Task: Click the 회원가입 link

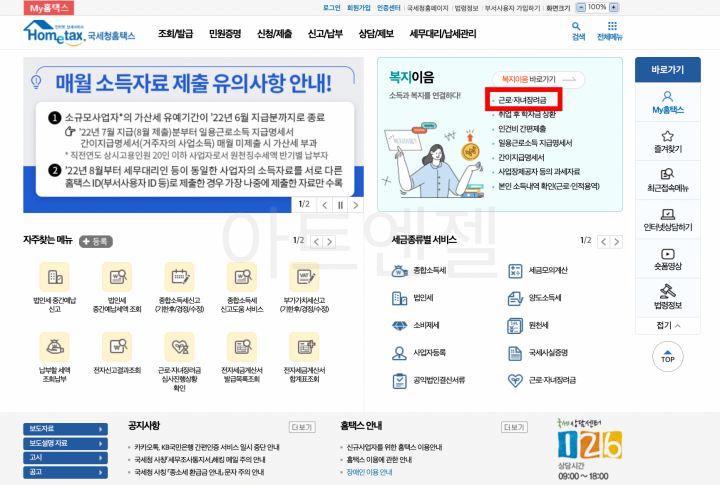Action: tap(359, 8)
